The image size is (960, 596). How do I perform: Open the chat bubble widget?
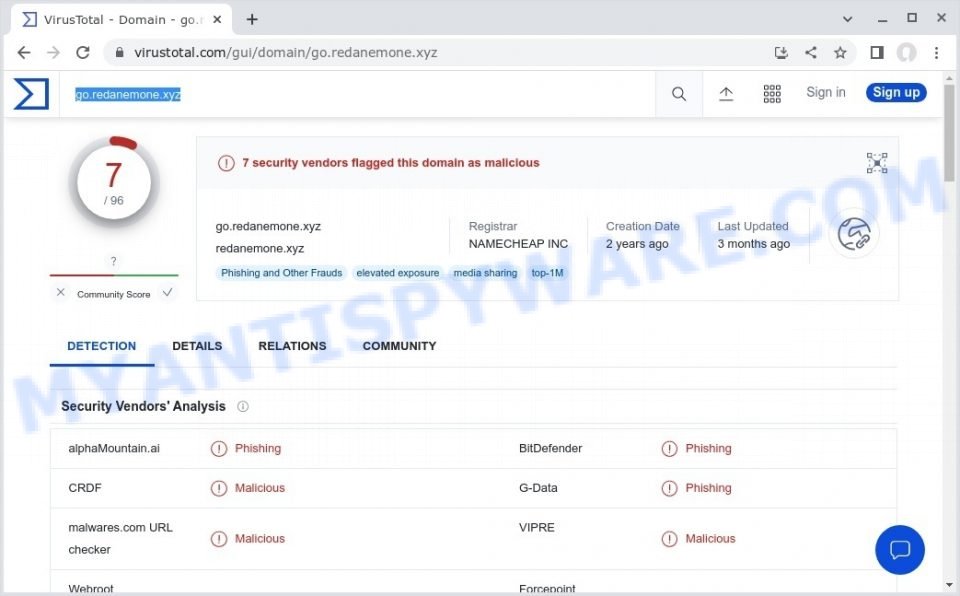tap(899, 549)
